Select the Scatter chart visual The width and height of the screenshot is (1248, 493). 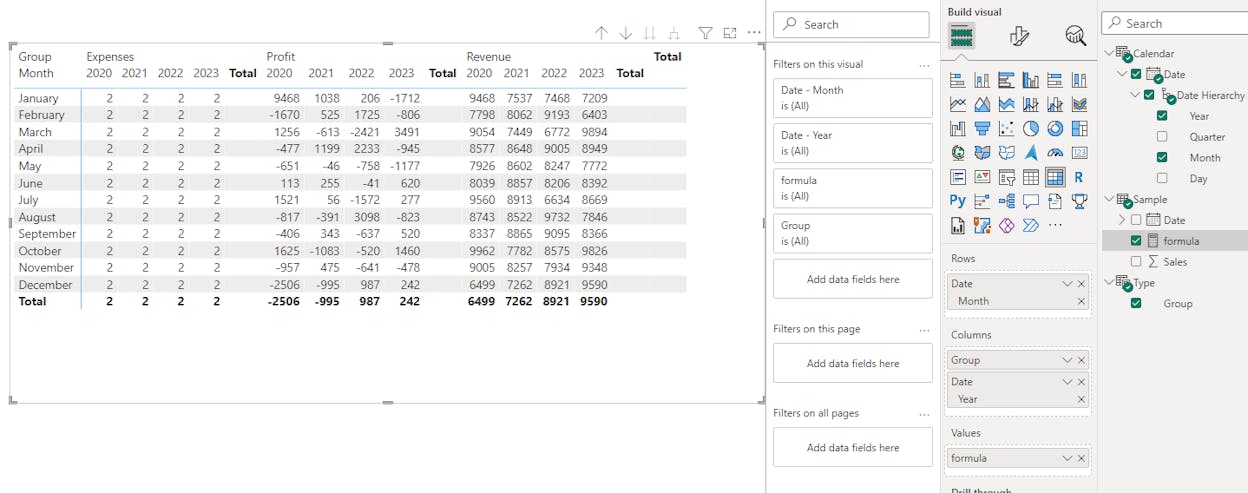coord(1006,128)
